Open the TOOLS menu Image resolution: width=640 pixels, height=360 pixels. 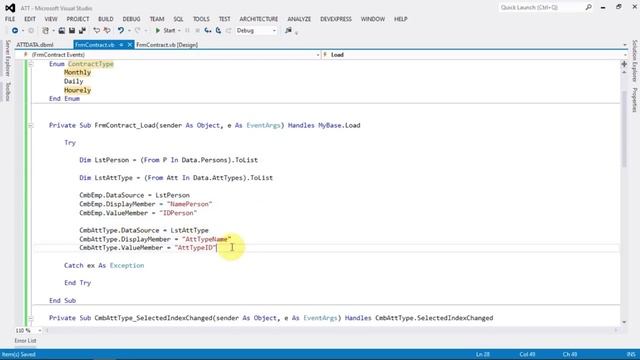click(x=201, y=19)
